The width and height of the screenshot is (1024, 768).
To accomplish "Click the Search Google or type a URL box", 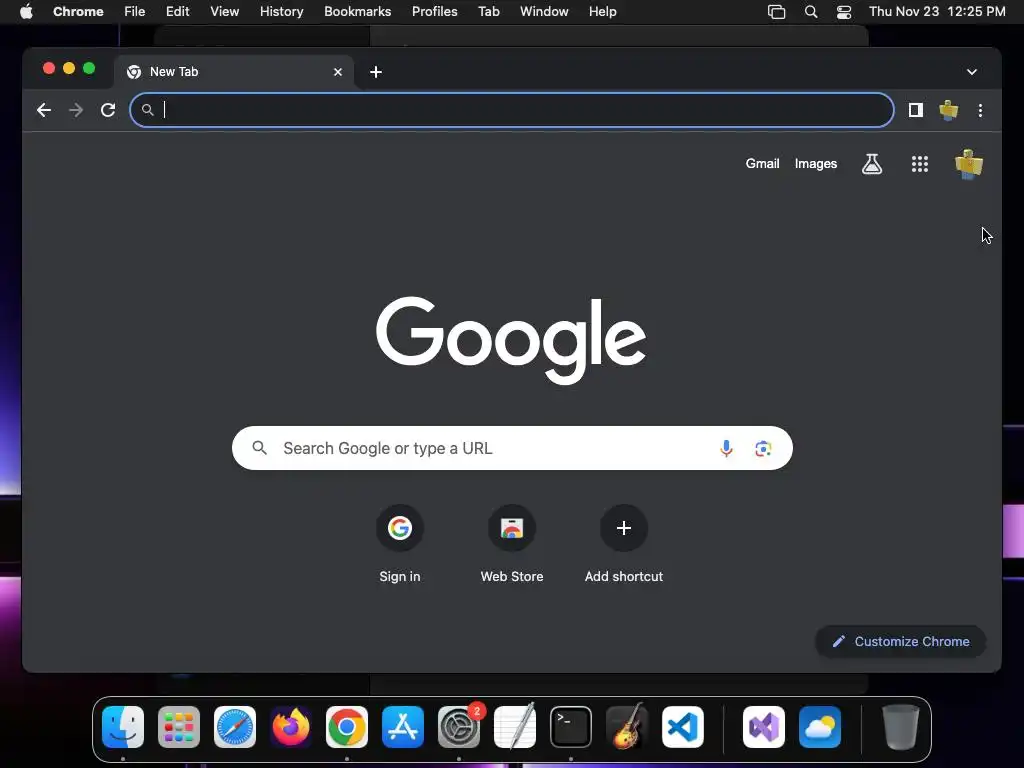I will (x=512, y=448).
